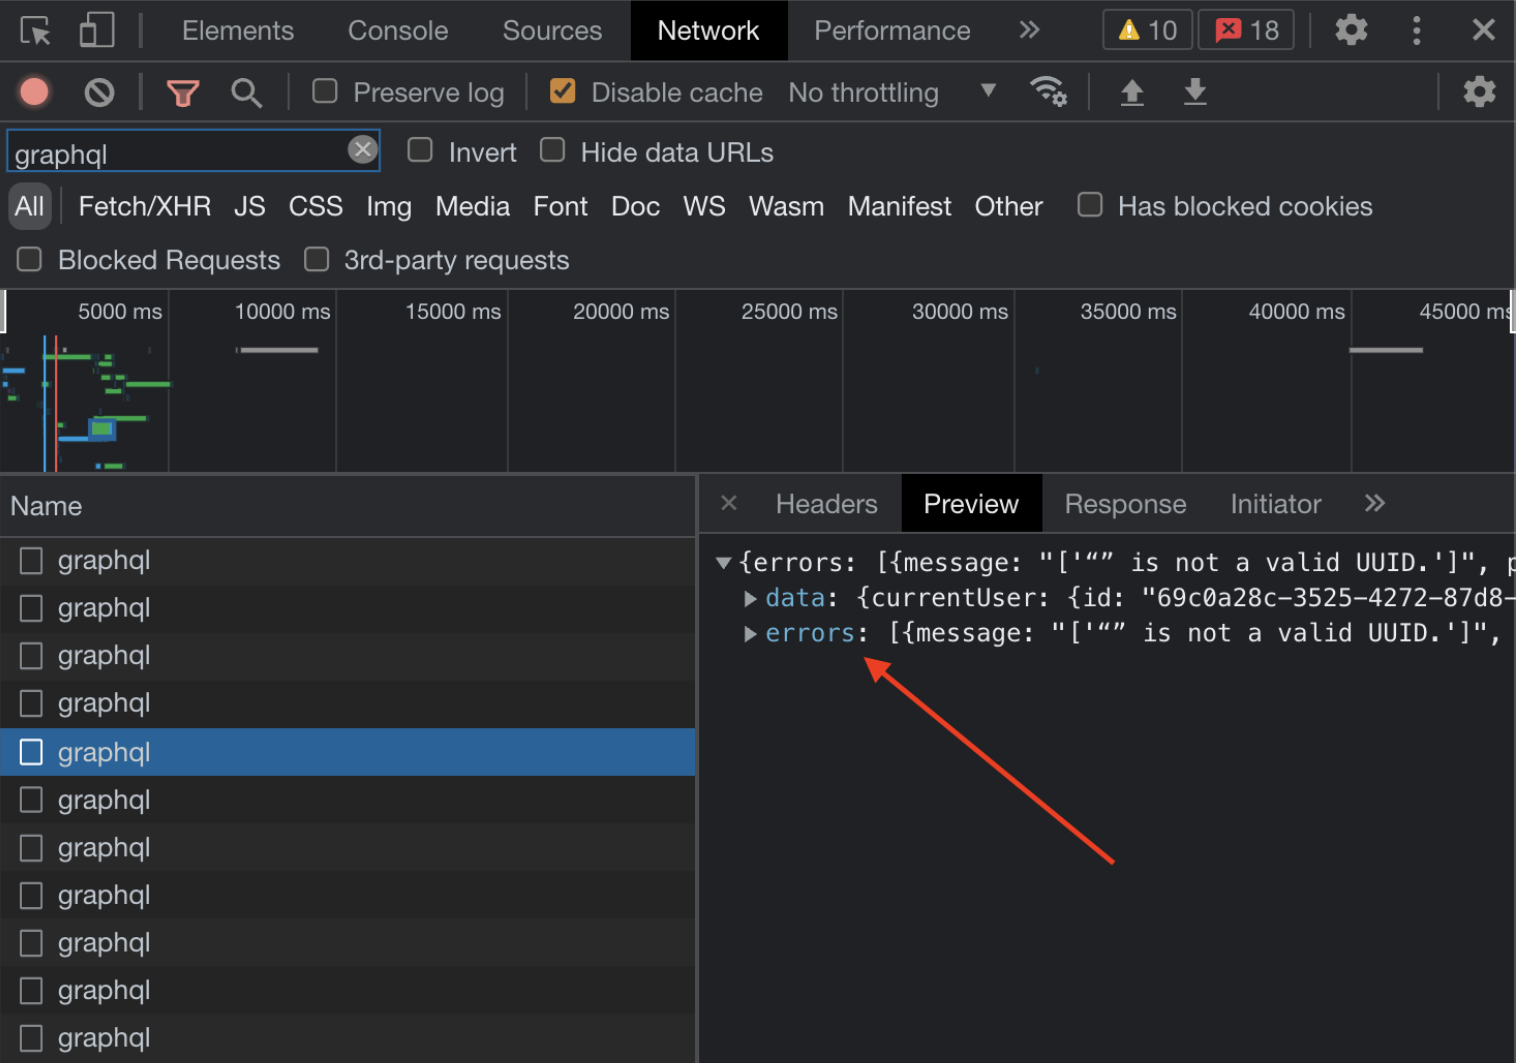Open the network filter funnel

click(x=182, y=91)
